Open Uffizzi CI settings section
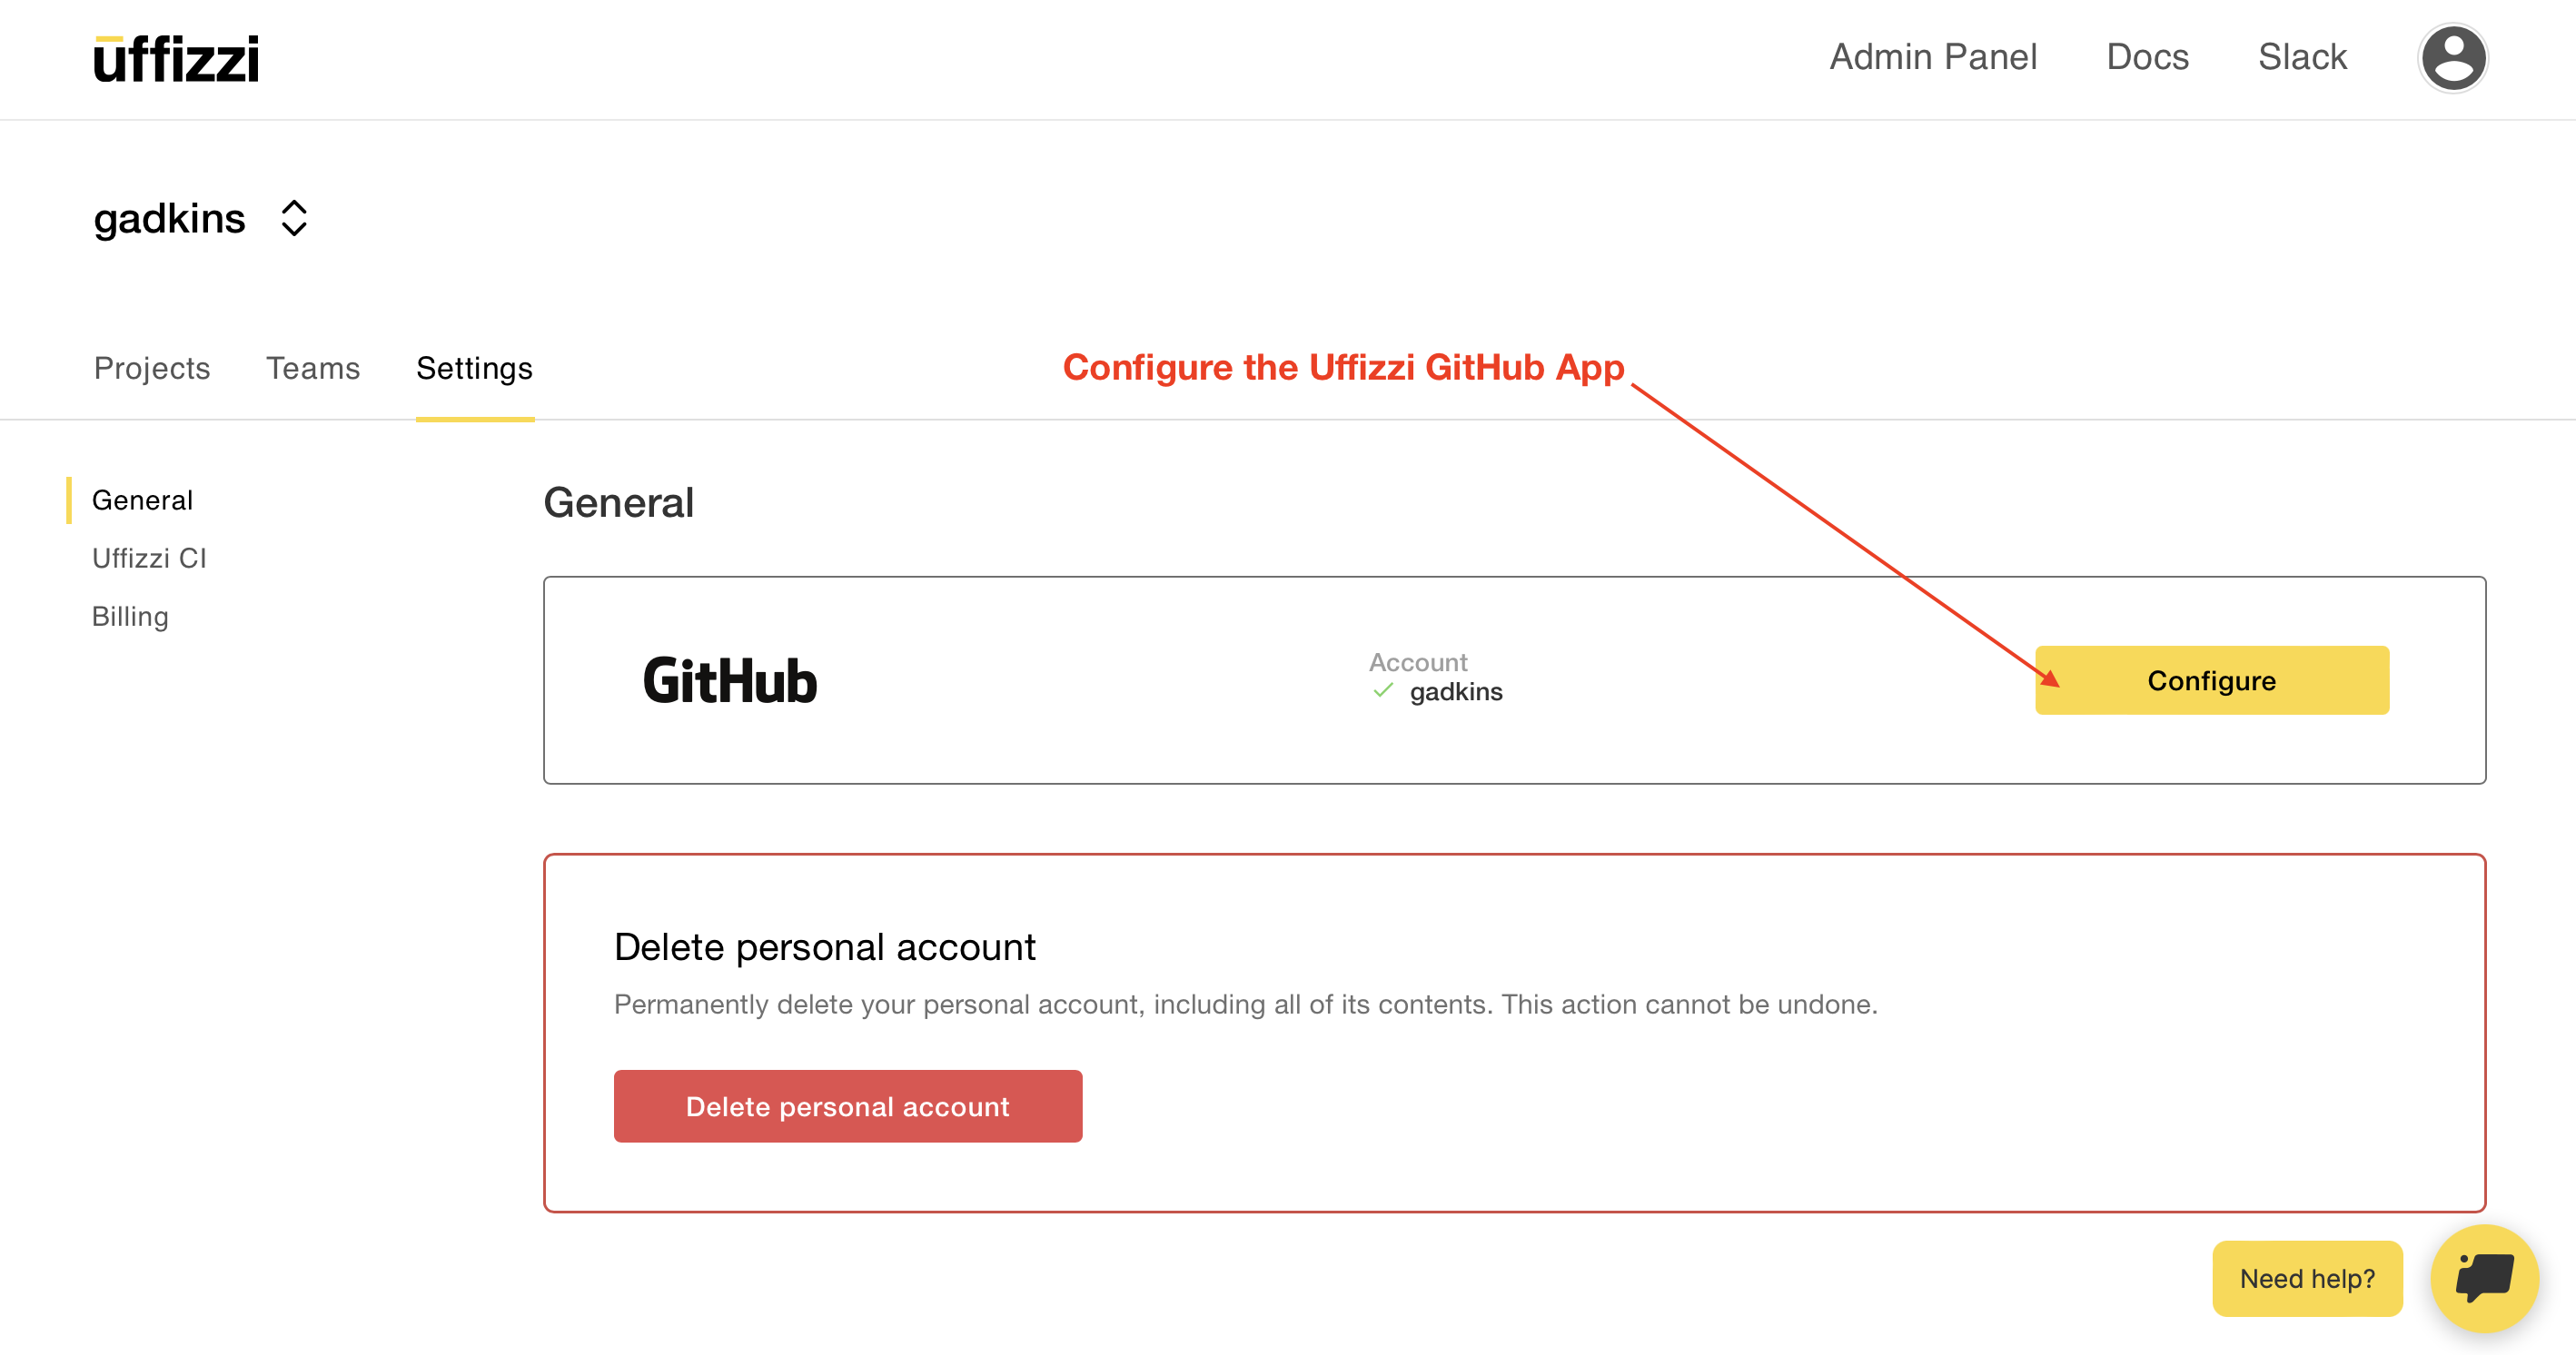Screen dimensions: 2576x1366 pyautogui.click(x=149, y=558)
